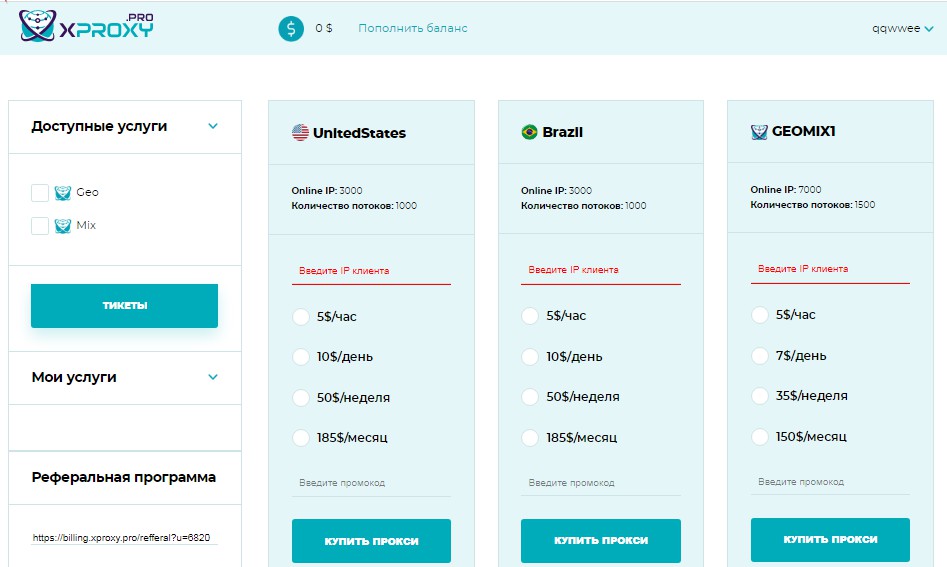Image resolution: width=947 pixels, height=567 pixels.
Task: Select 35$/неделя for GEOMIX1
Action: [760, 396]
